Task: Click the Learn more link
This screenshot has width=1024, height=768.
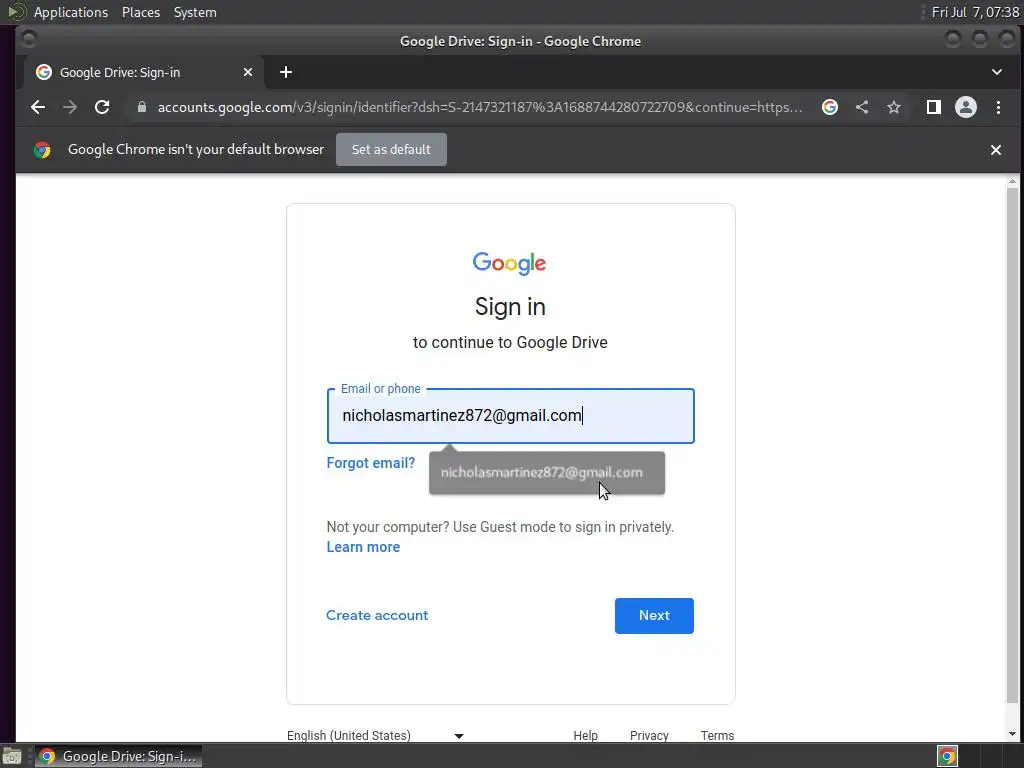Action: click(363, 547)
